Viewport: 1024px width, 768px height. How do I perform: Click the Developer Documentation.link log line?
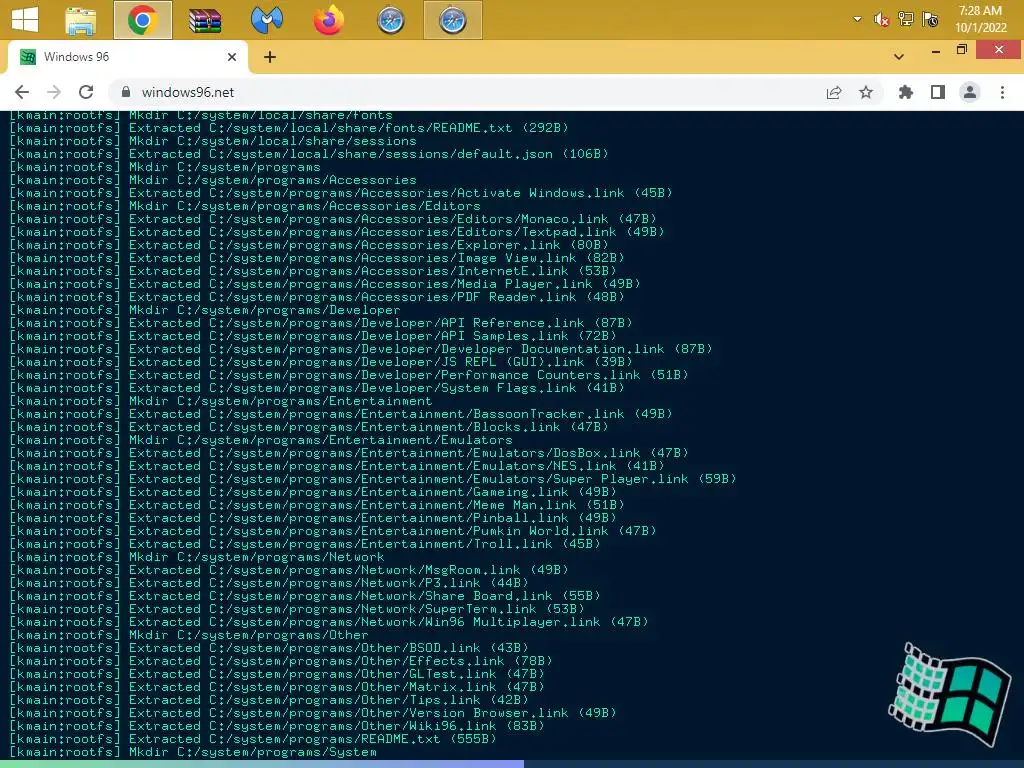[x=361, y=349]
